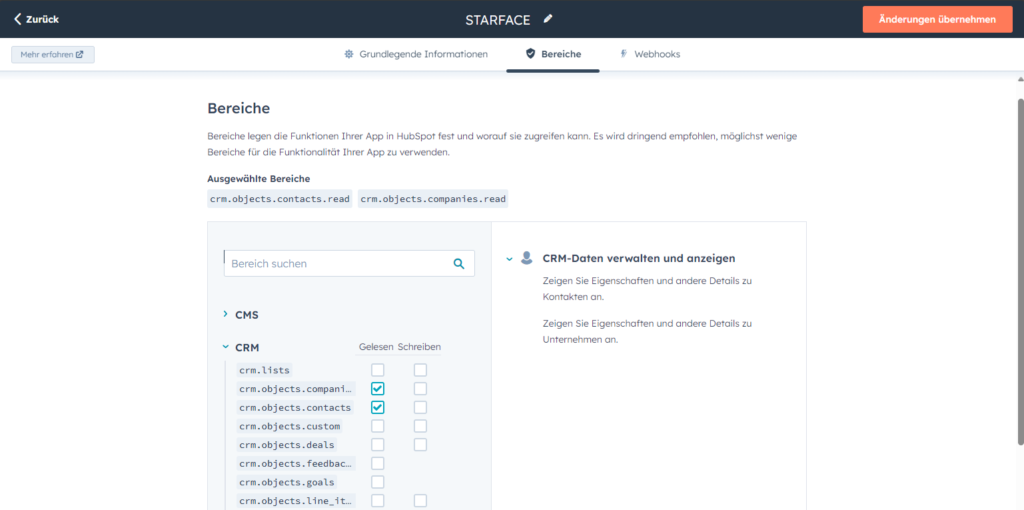Click the pencil icon next to STARFACE
This screenshot has height=510, width=1024.
point(548,19)
